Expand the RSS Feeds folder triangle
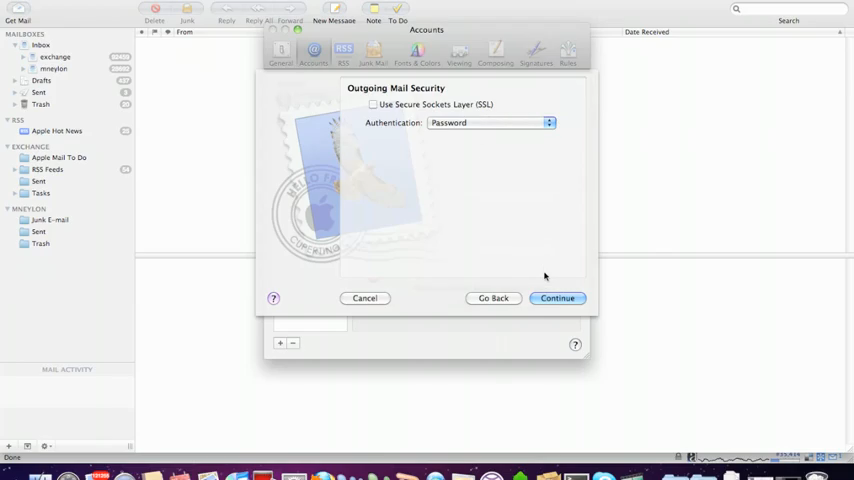 click(x=15, y=169)
